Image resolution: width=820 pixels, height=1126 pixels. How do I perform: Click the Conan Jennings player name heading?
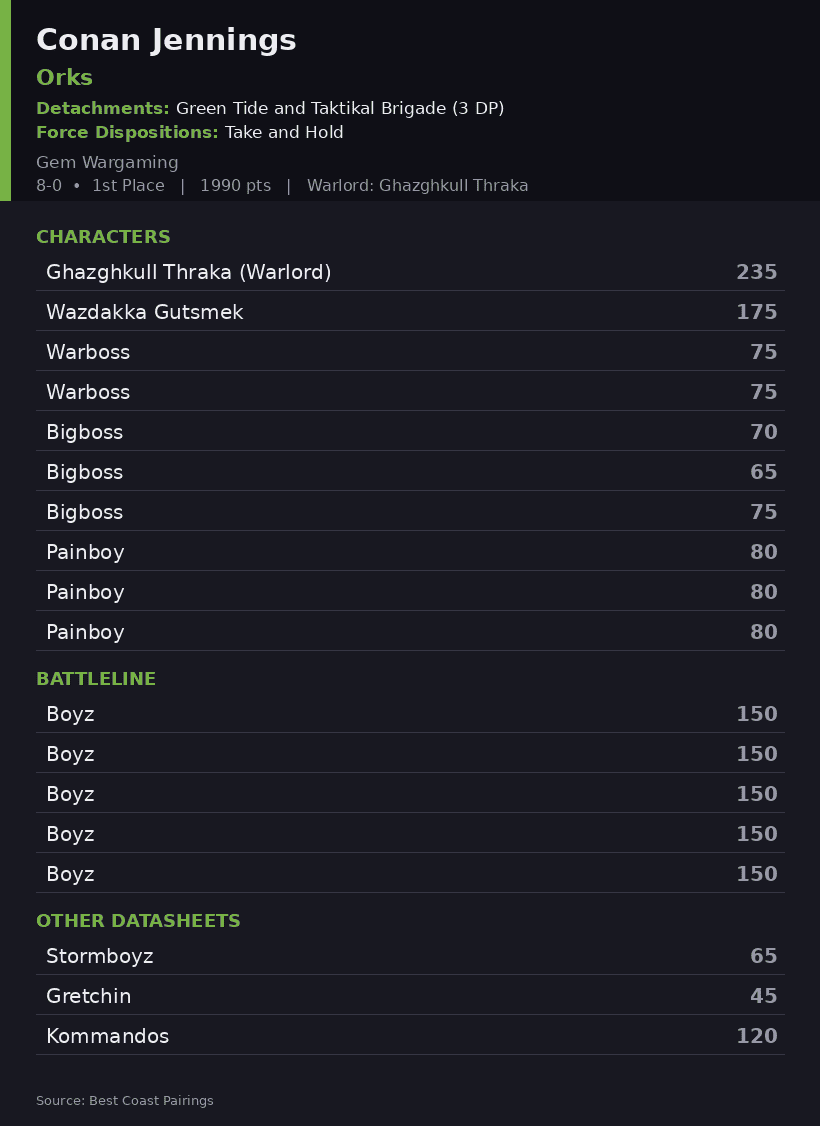(166, 40)
